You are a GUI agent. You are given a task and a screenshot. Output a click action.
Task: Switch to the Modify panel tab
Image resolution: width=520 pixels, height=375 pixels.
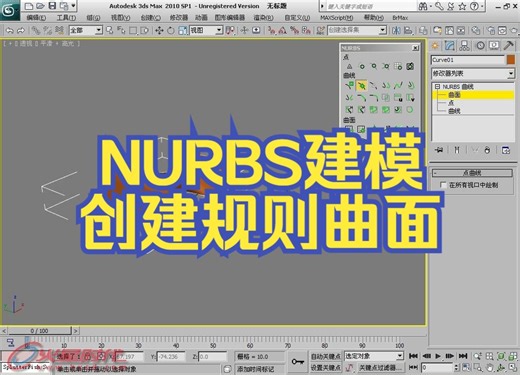click(x=450, y=46)
